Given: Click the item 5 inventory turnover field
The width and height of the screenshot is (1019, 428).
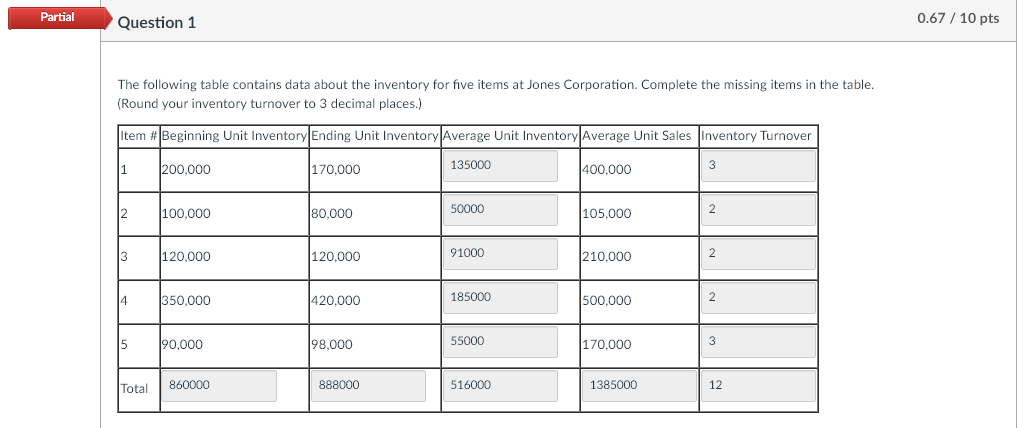Looking at the screenshot, I should tap(758, 342).
